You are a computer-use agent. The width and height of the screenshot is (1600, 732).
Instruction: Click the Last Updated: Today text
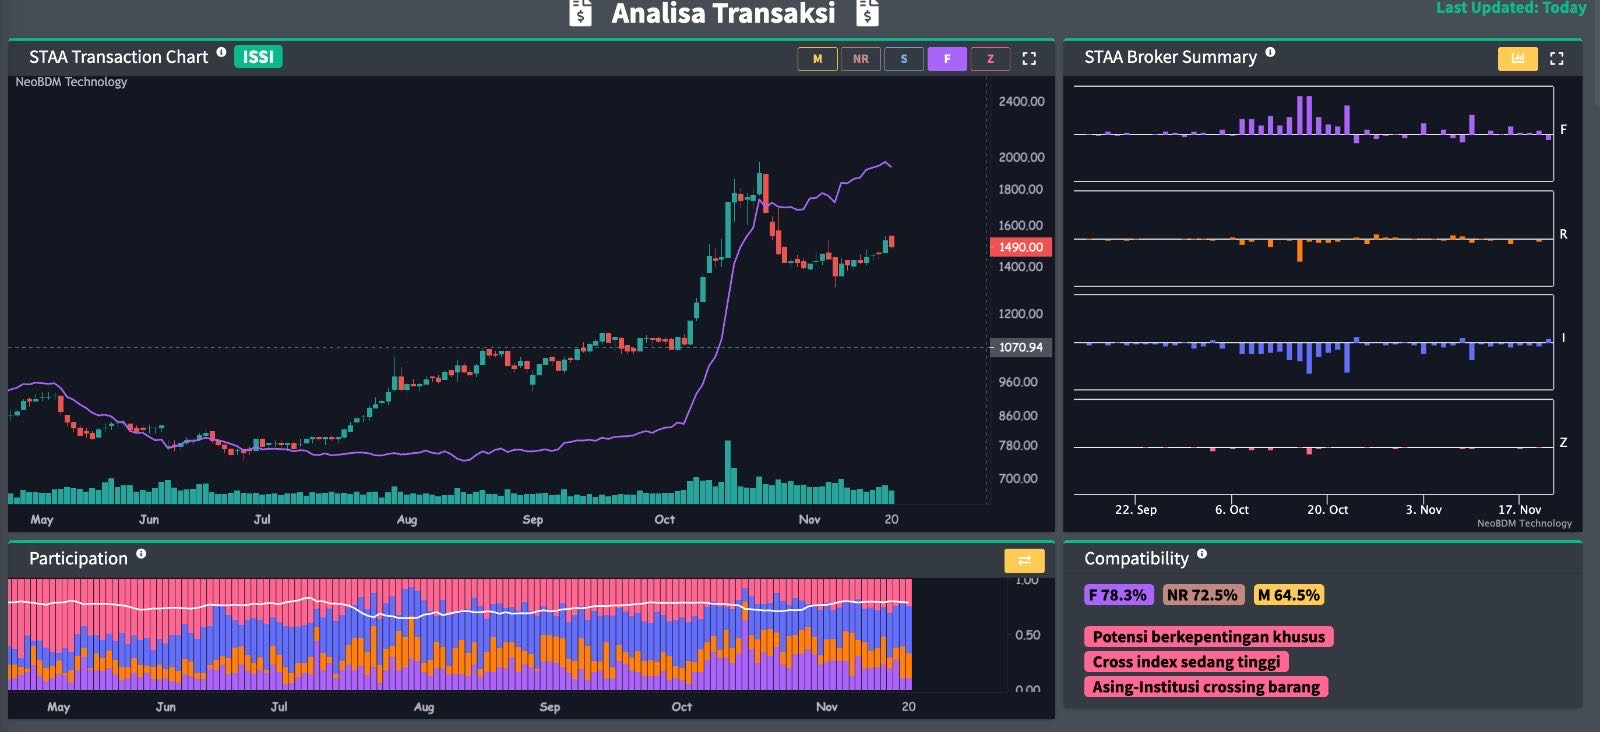1511,8
